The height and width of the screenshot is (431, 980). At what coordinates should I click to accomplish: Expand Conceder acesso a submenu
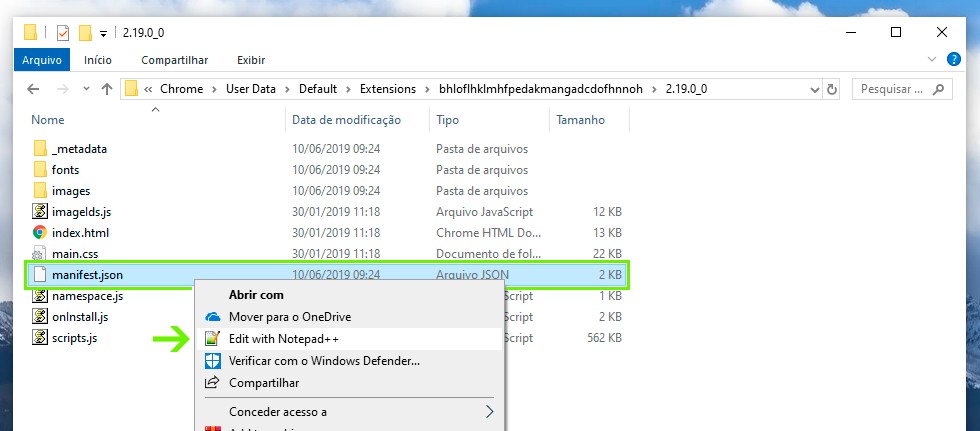(x=489, y=411)
